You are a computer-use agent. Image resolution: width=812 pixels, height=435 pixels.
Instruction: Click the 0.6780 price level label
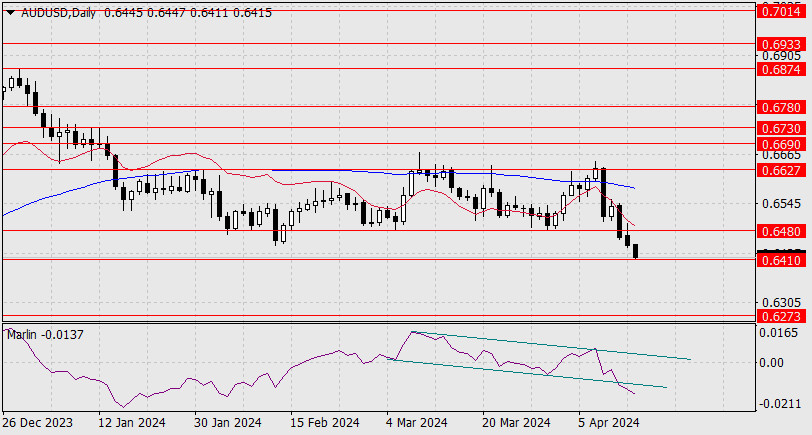point(781,107)
